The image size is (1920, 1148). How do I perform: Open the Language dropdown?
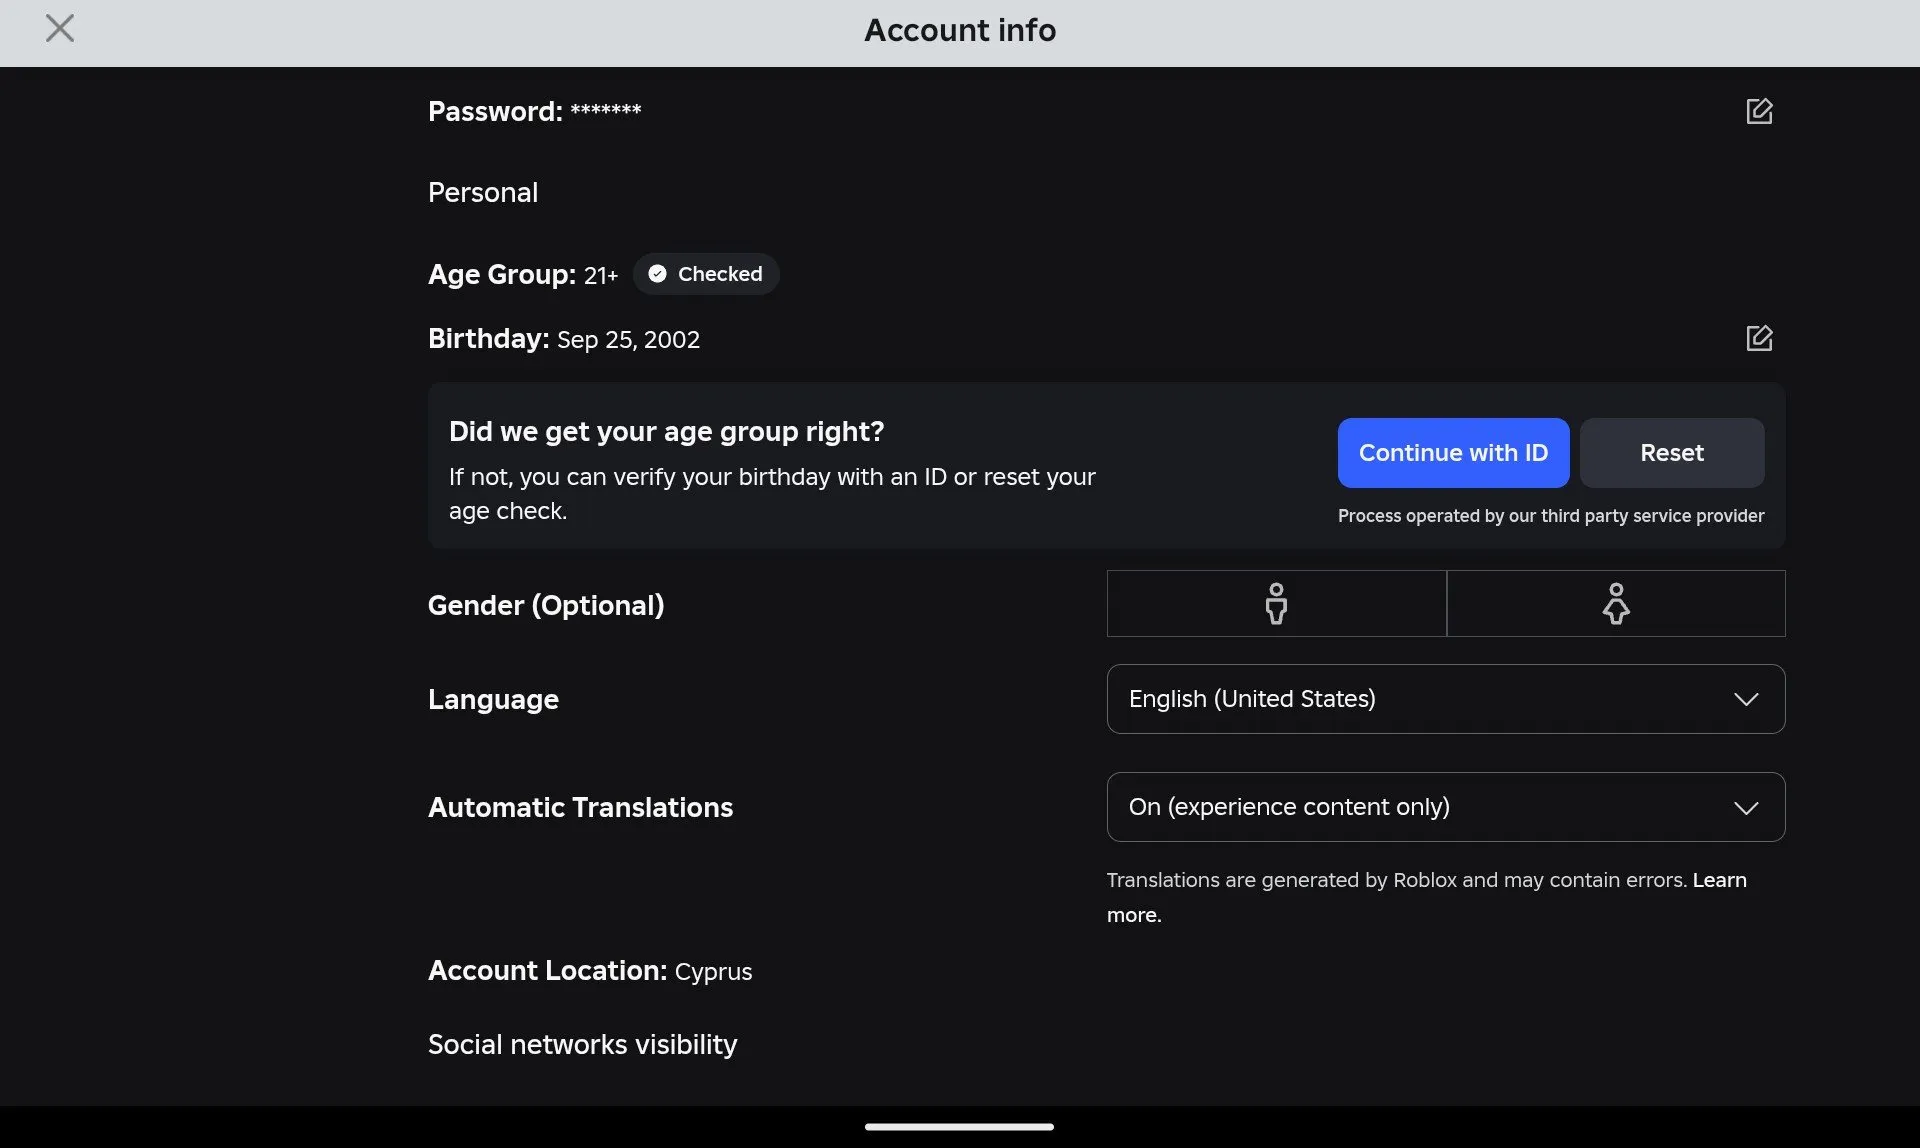click(x=1446, y=699)
